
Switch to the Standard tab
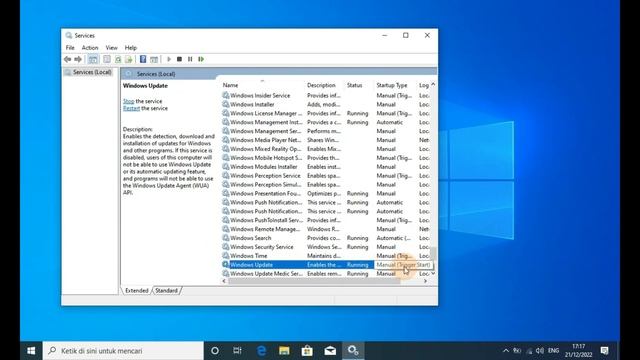point(166,291)
